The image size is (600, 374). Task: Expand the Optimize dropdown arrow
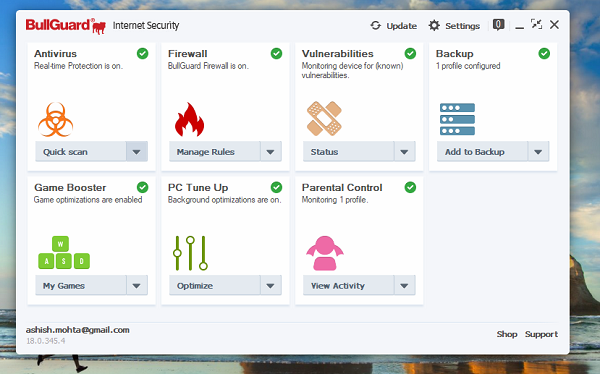point(271,286)
